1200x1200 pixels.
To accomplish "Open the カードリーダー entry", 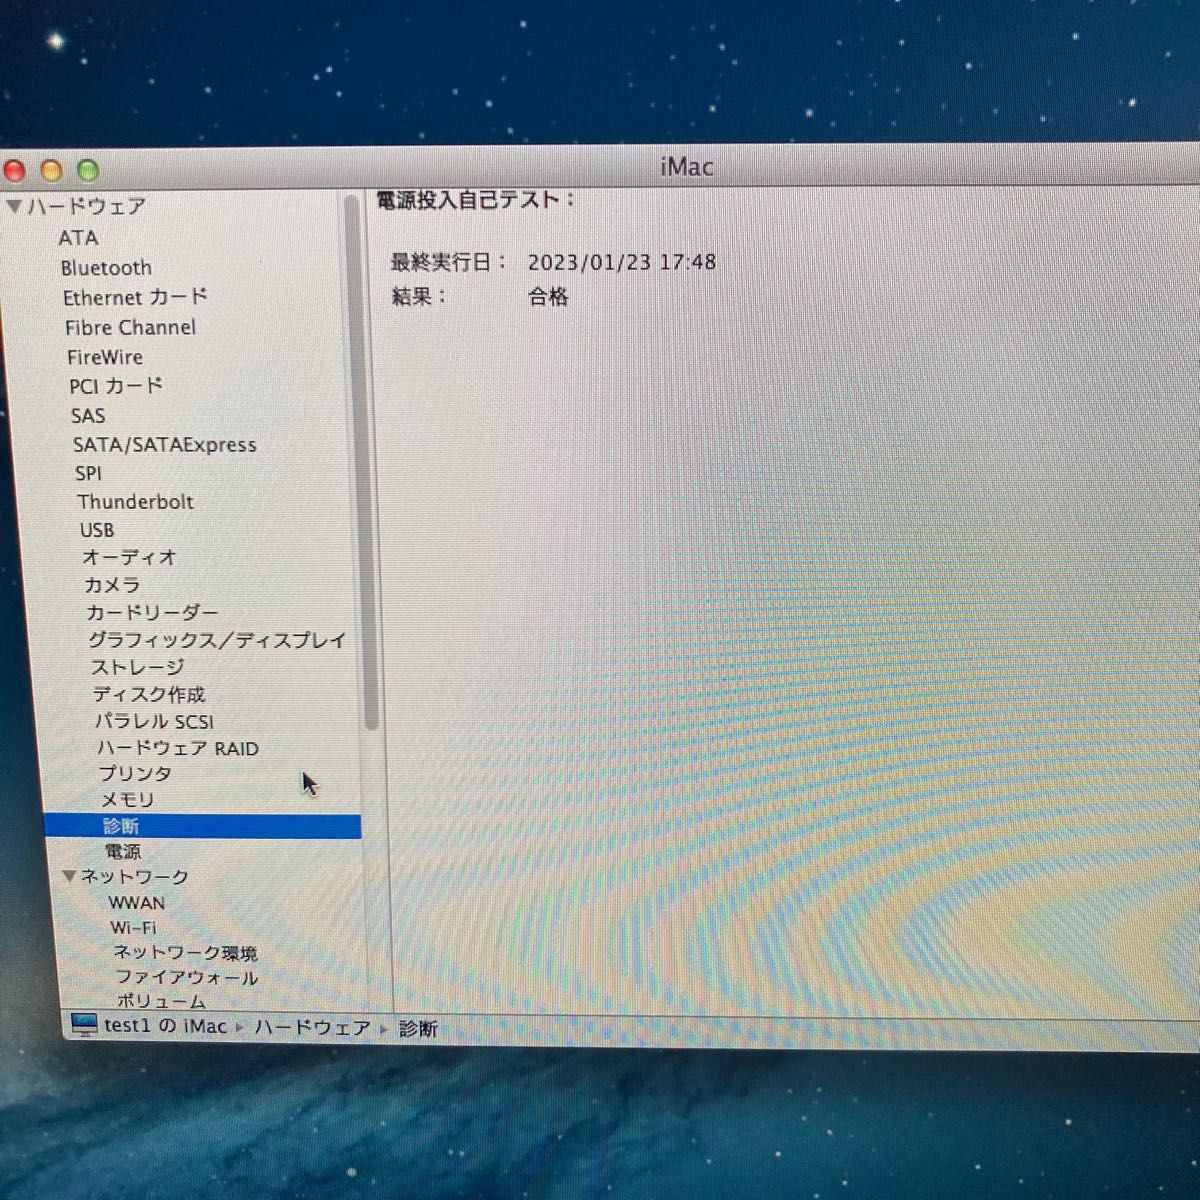I will 152,612.
